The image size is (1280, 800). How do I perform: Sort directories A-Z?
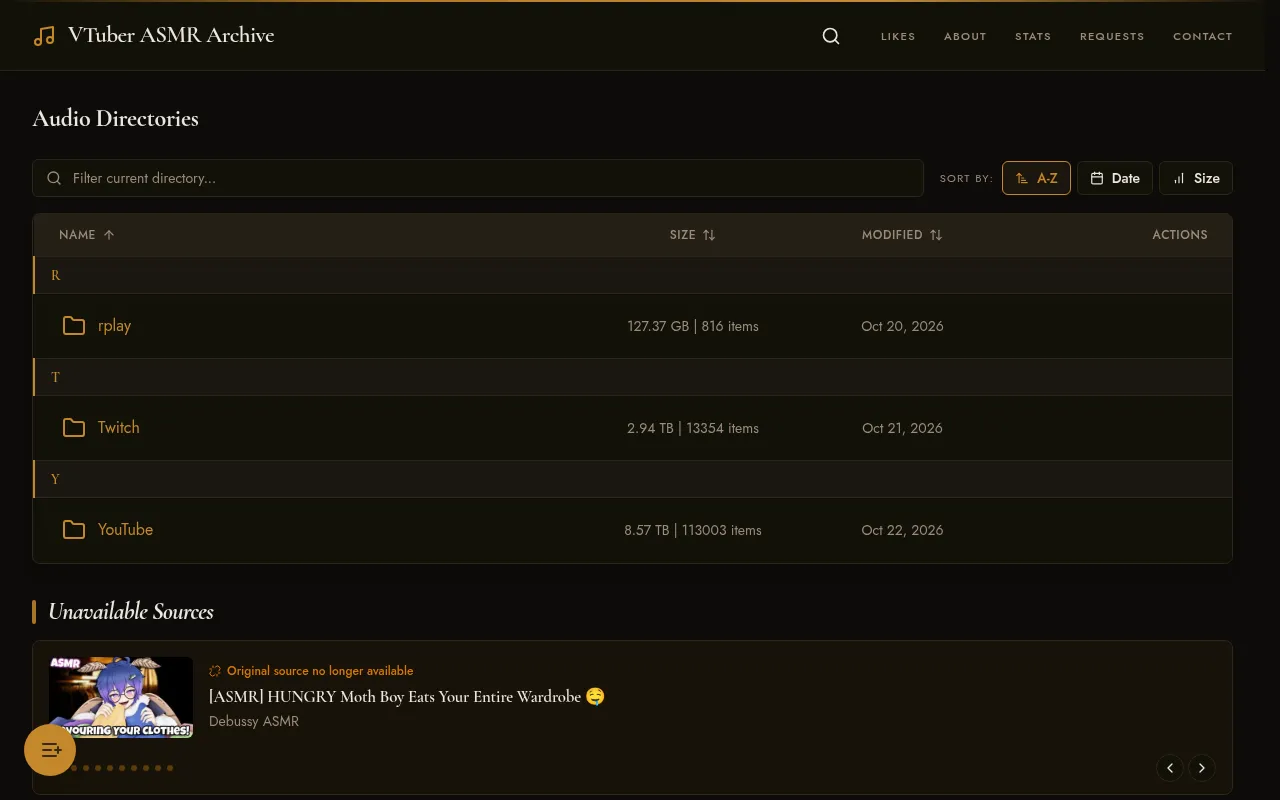1036,178
